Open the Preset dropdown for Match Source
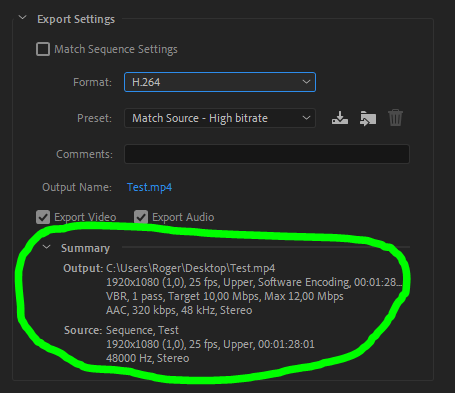 pyautogui.click(x=220, y=118)
